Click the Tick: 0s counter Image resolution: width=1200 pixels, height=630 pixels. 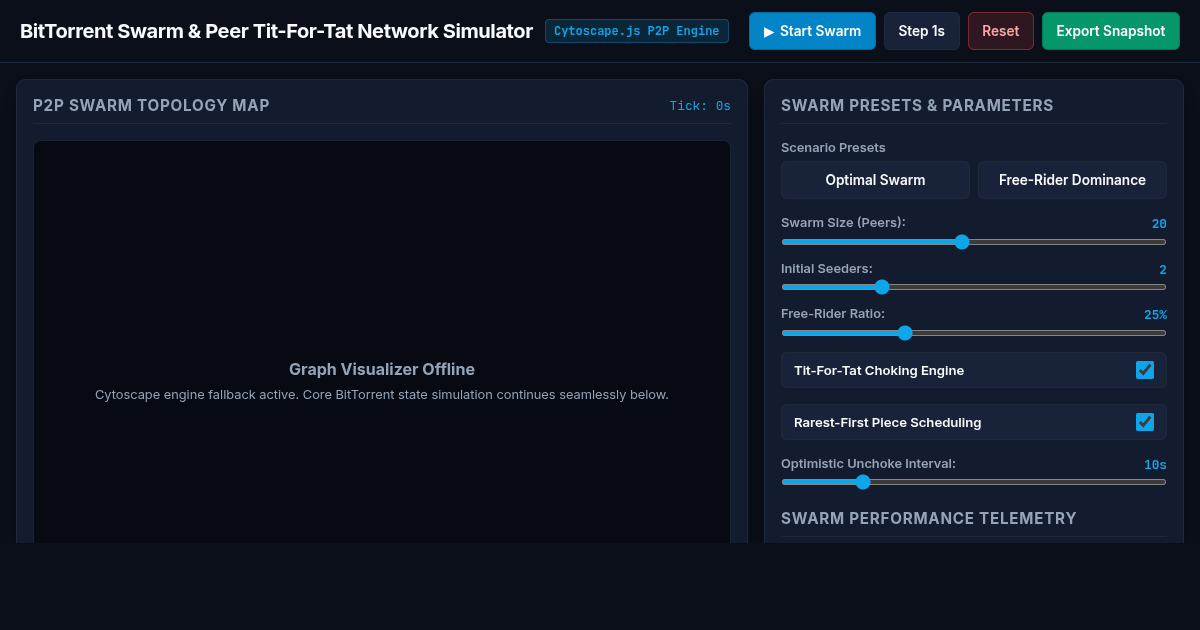click(x=700, y=106)
